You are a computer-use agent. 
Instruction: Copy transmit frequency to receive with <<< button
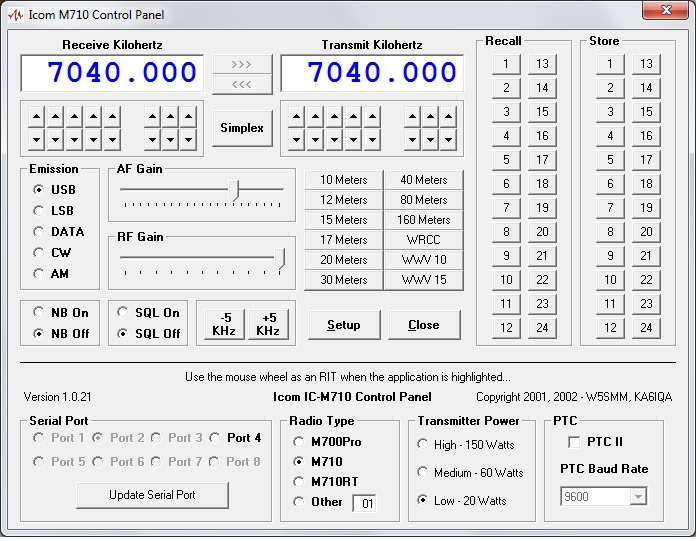(242, 84)
